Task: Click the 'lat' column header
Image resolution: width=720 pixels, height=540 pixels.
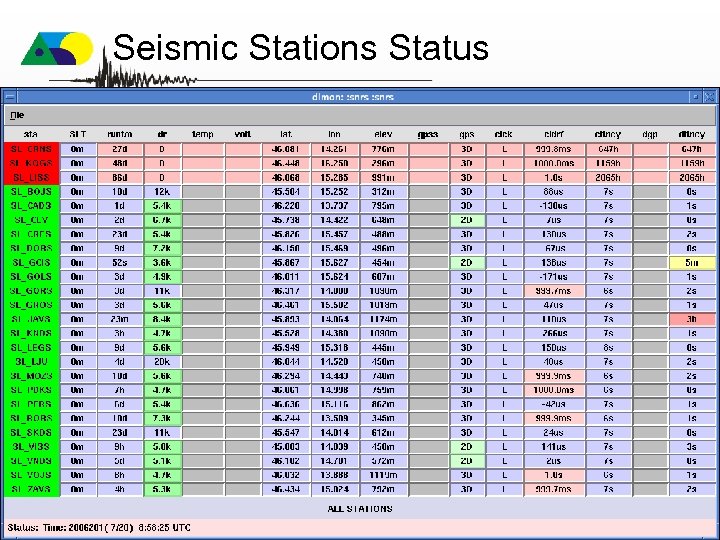Action: [286, 134]
